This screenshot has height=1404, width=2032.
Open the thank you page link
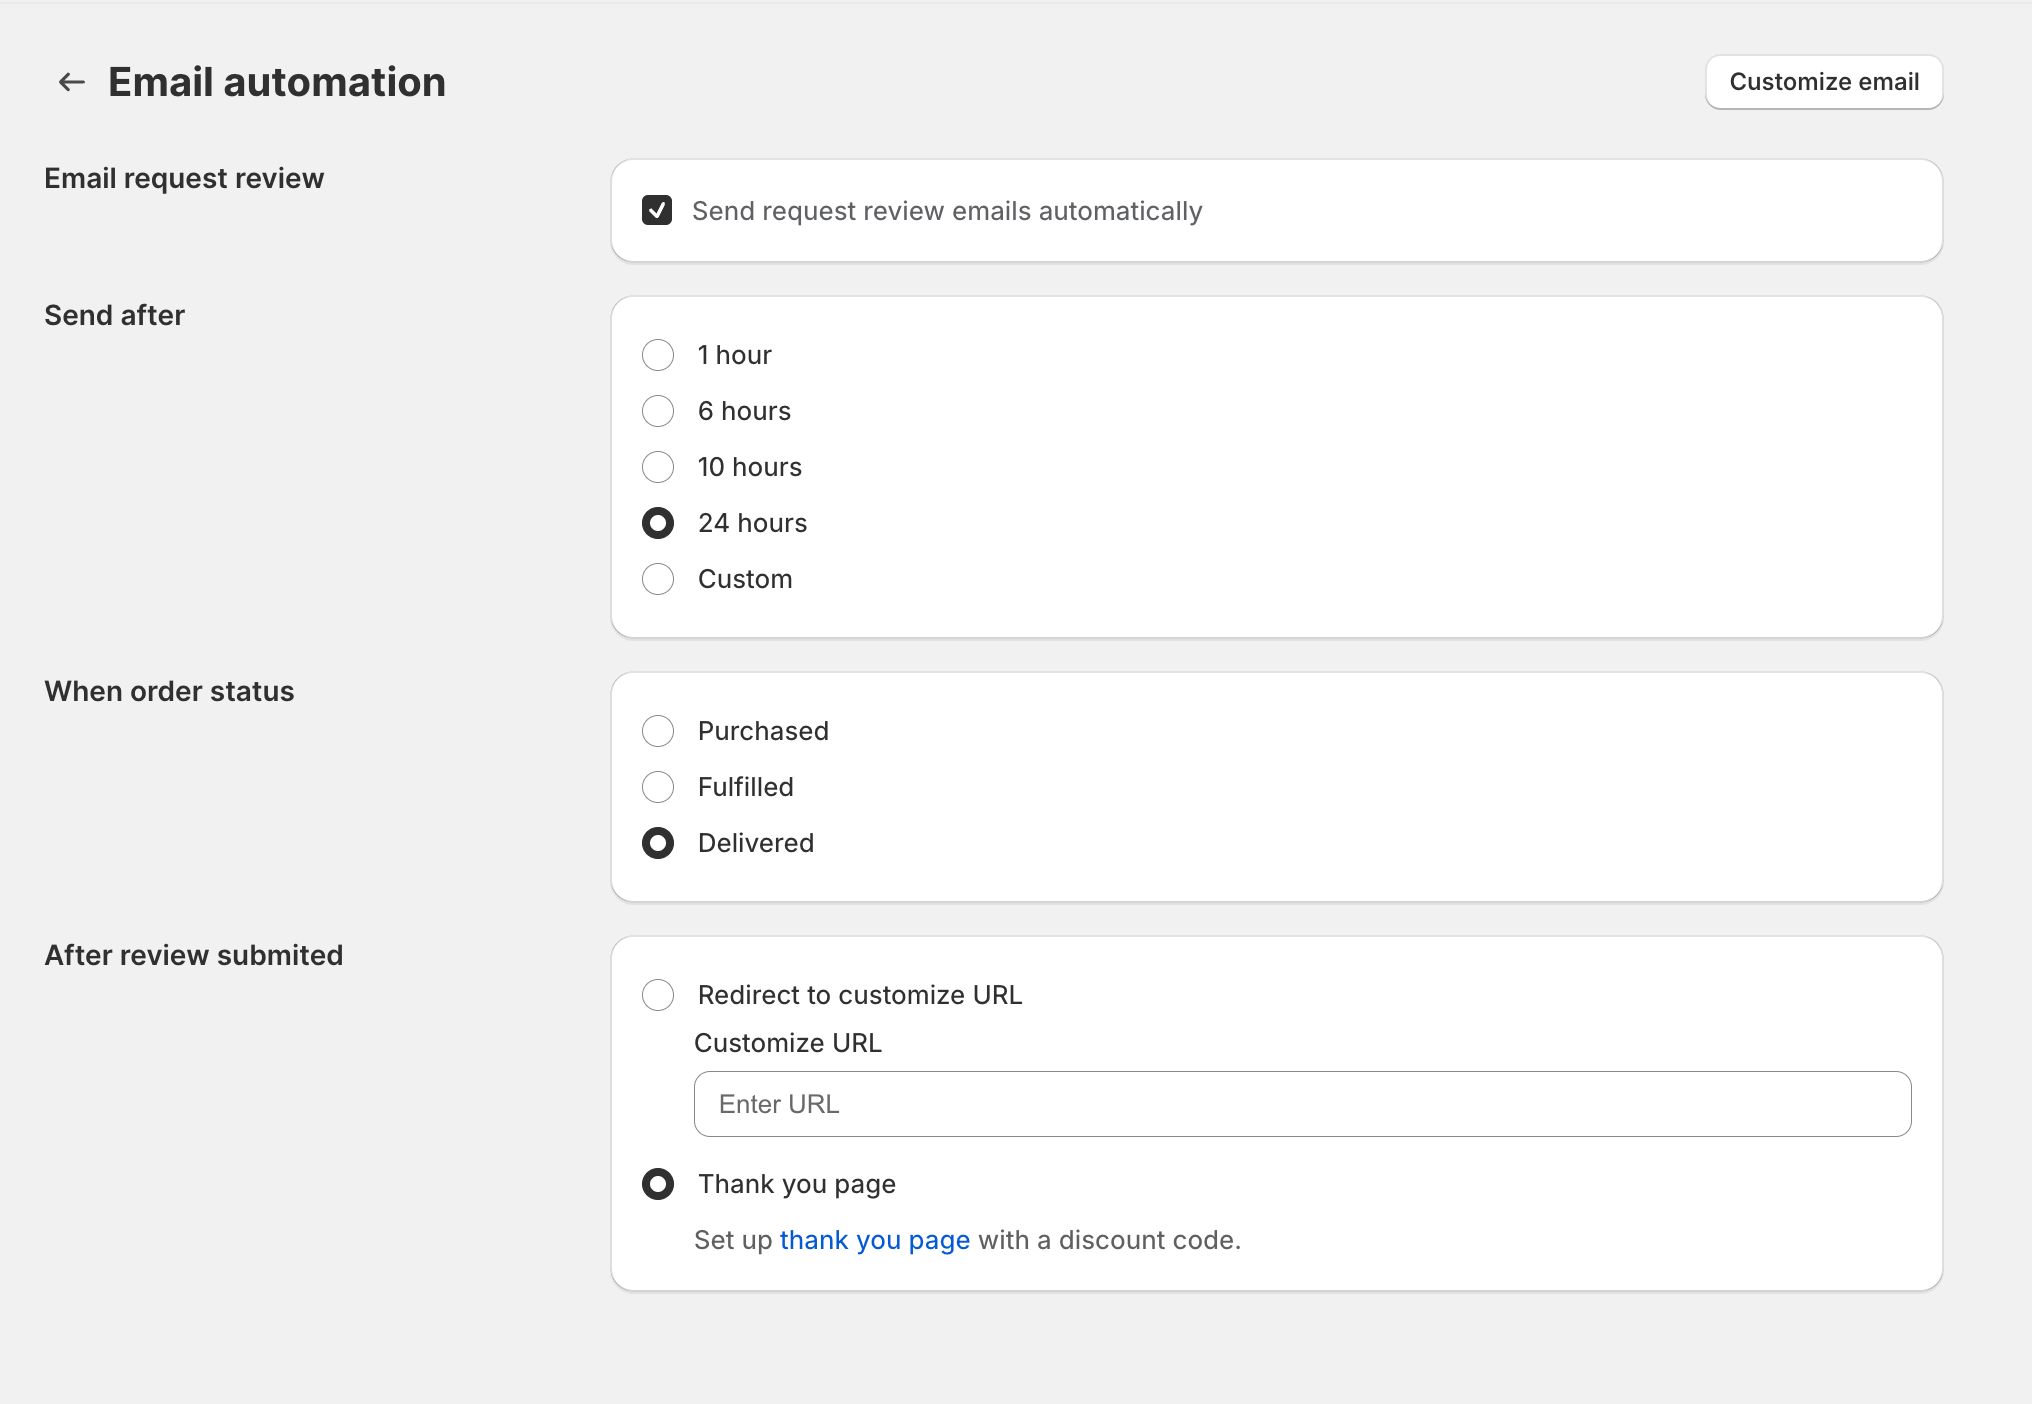tap(875, 1240)
